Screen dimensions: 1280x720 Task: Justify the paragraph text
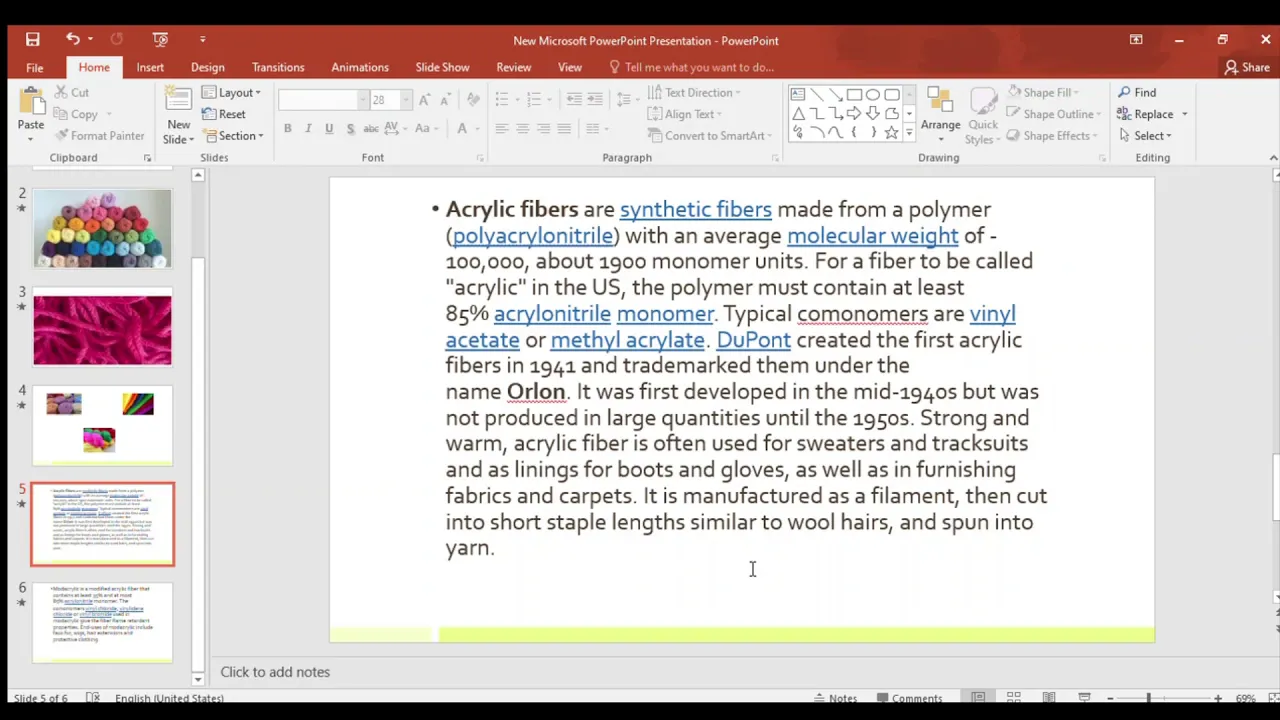565,128
